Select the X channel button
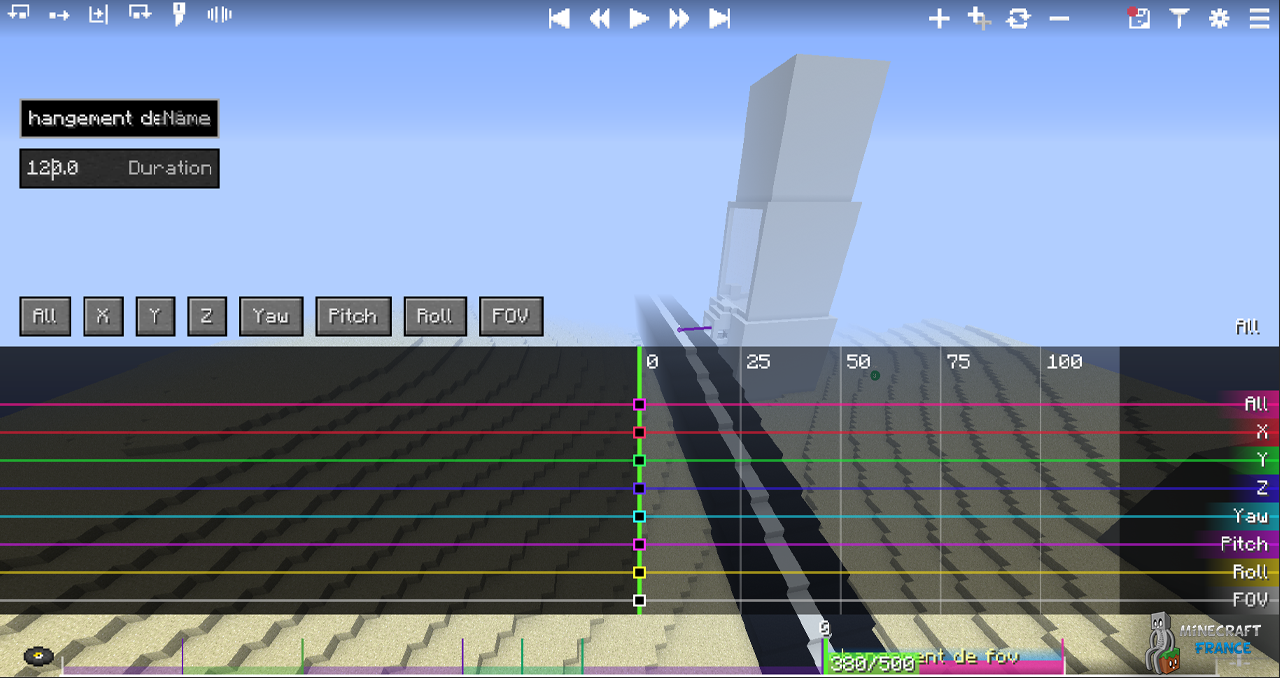Image resolution: width=1280 pixels, height=678 pixels. (103, 316)
